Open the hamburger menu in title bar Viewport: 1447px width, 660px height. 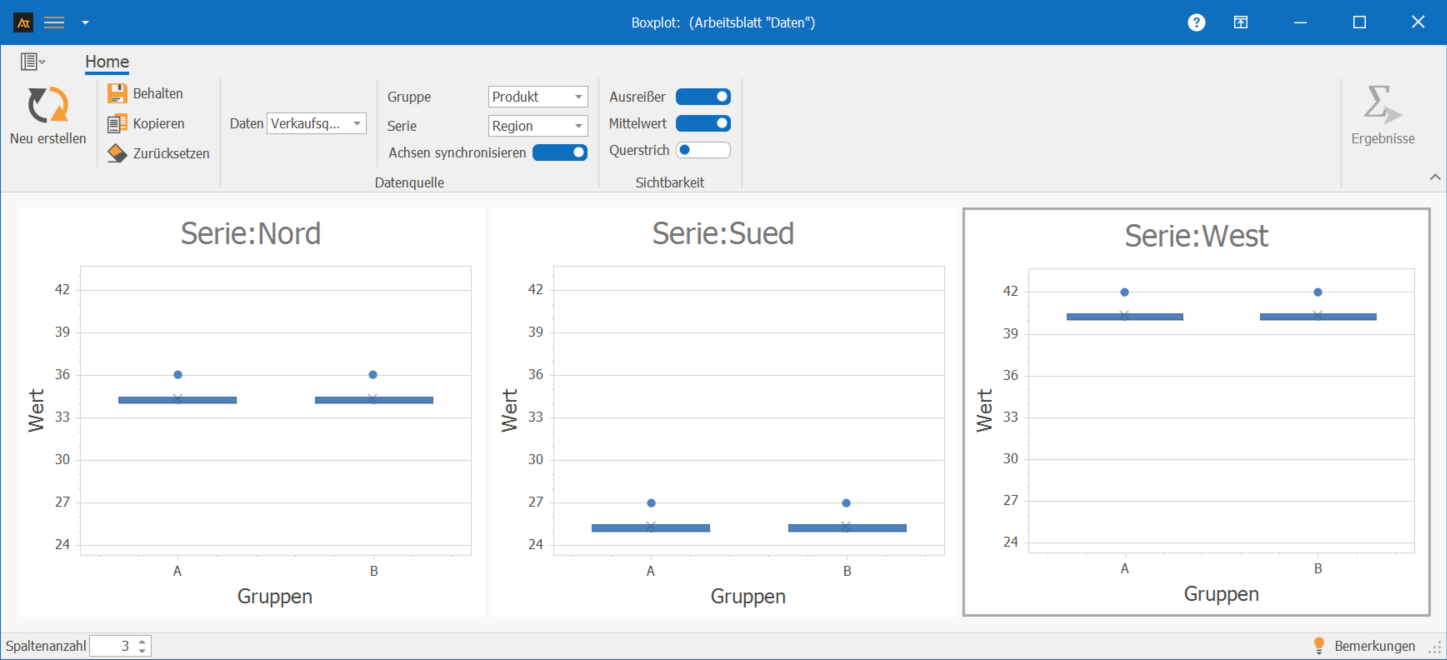click(x=54, y=23)
